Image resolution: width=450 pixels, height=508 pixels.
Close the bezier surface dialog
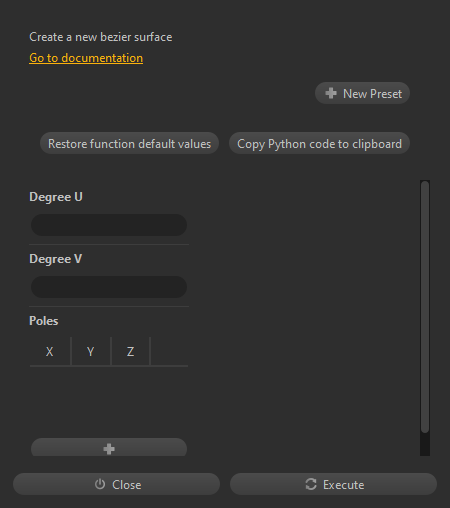116,484
